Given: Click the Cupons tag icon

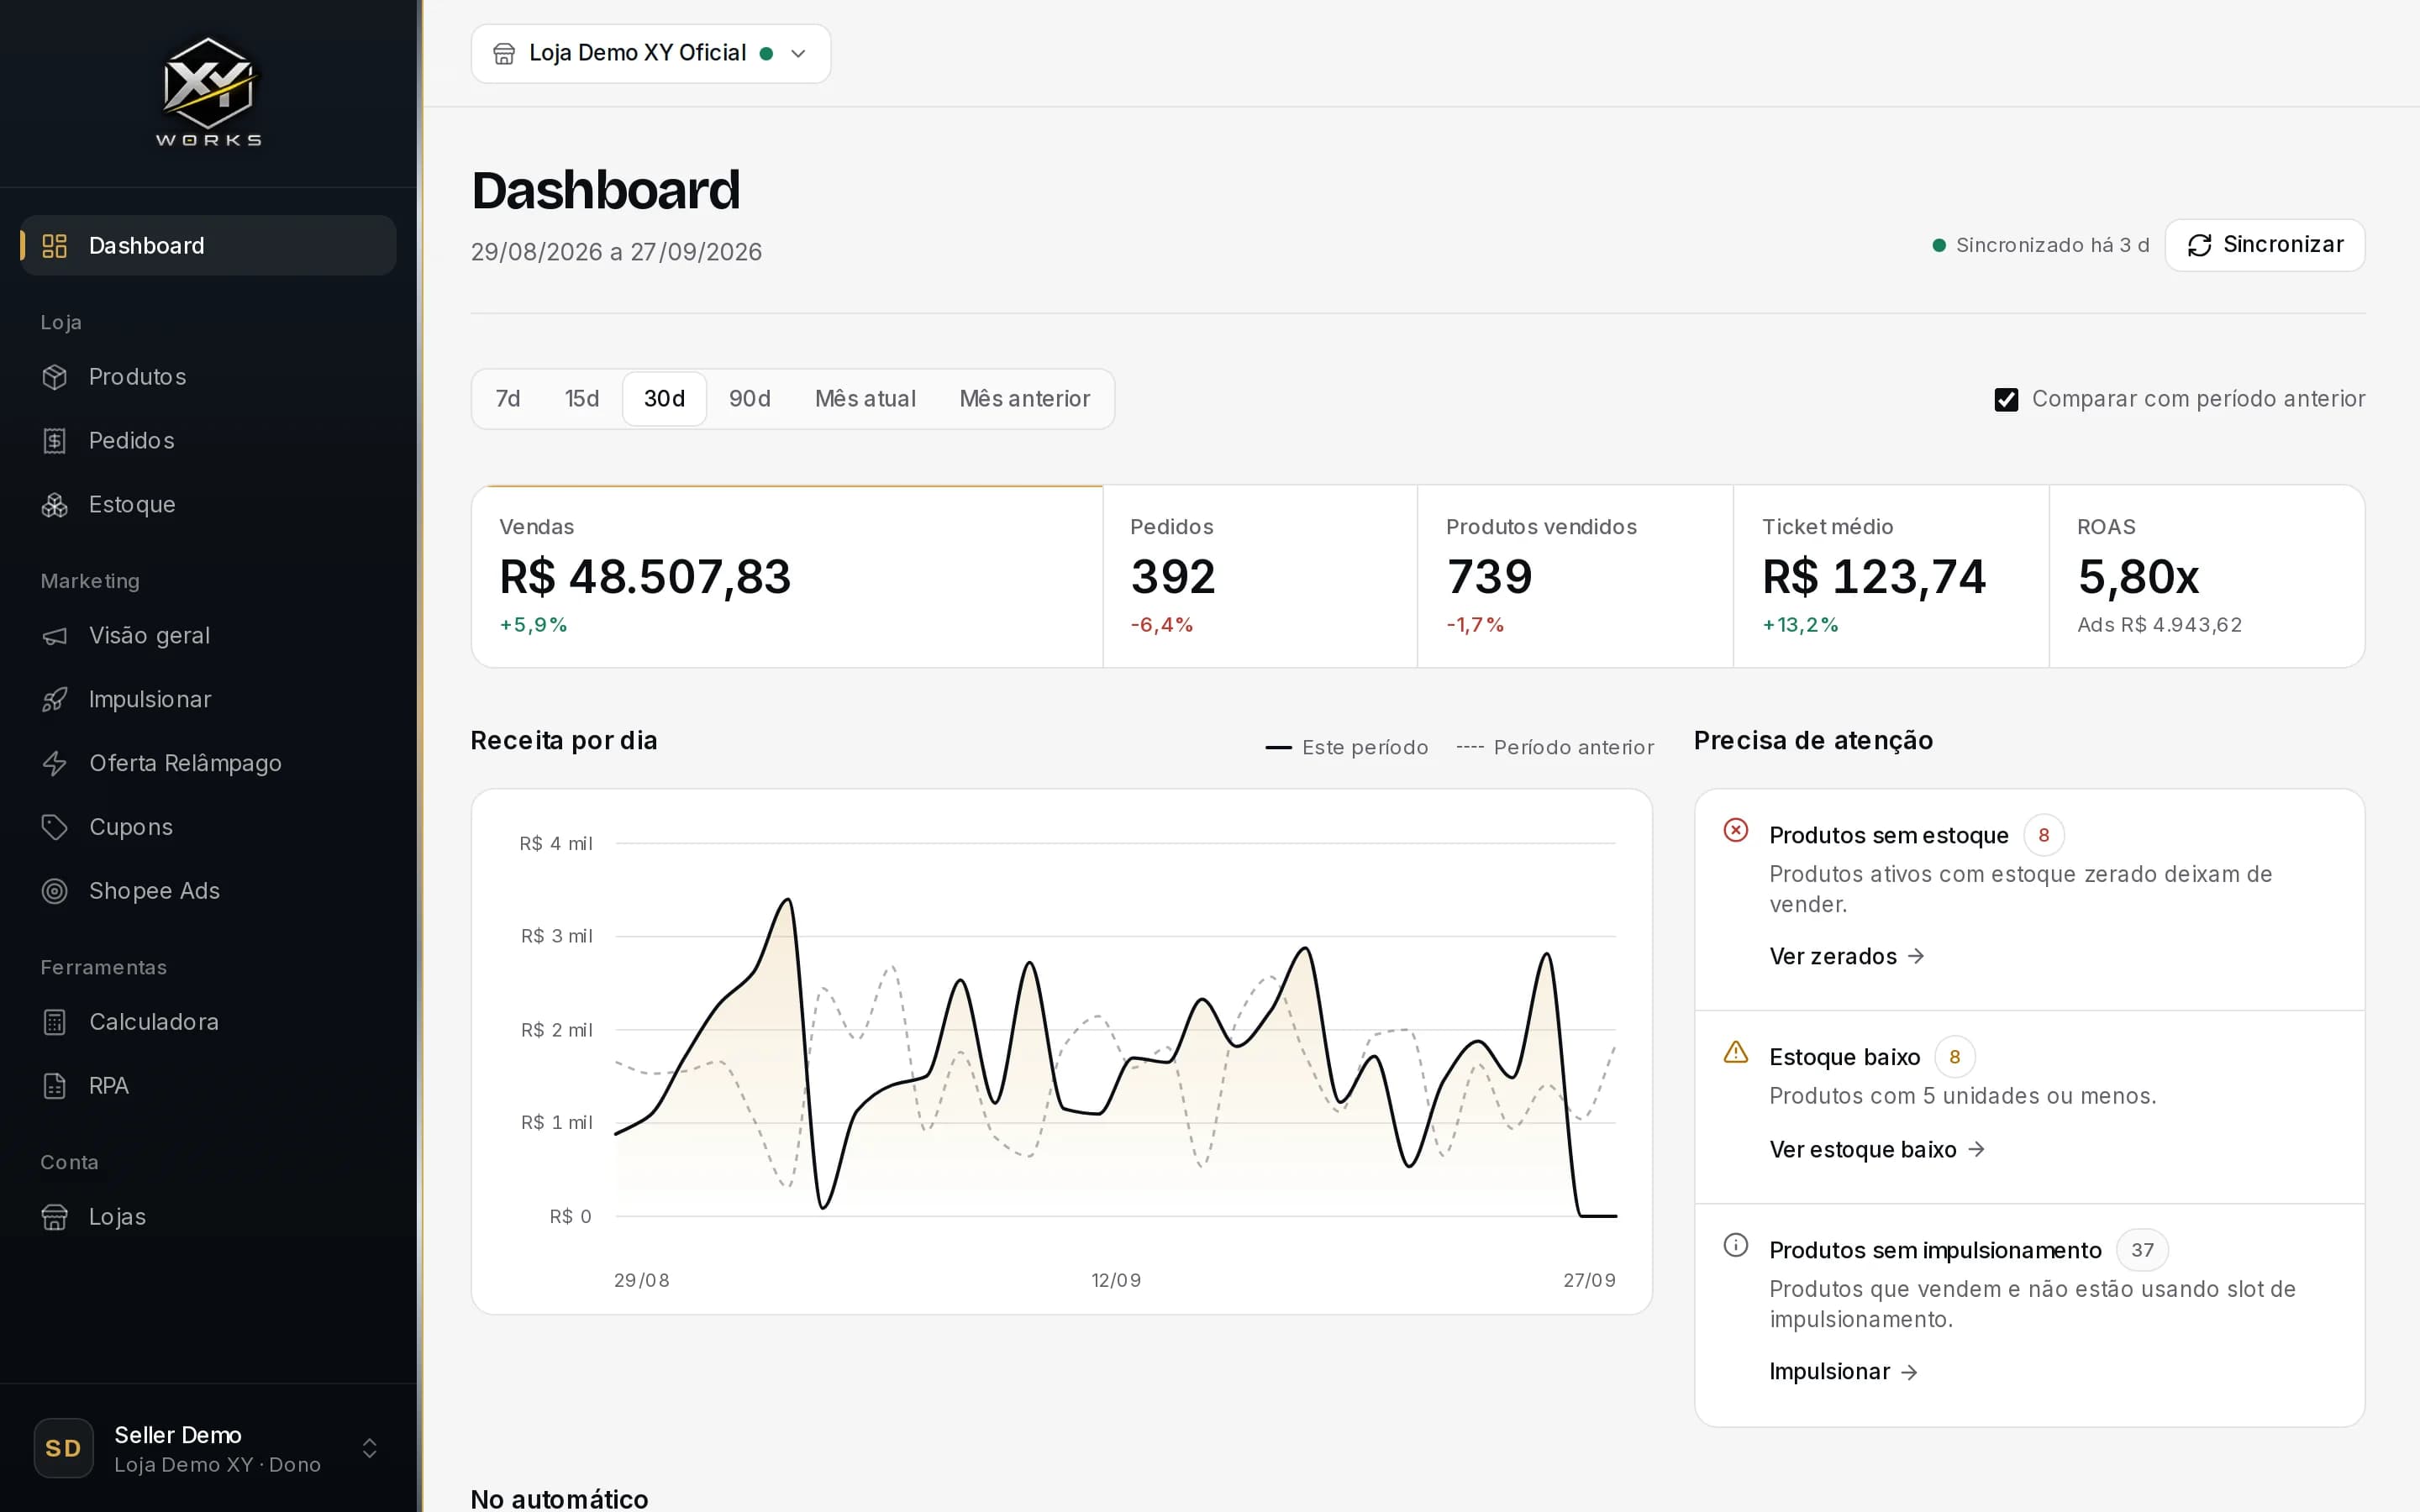Looking at the screenshot, I should pos(55,828).
